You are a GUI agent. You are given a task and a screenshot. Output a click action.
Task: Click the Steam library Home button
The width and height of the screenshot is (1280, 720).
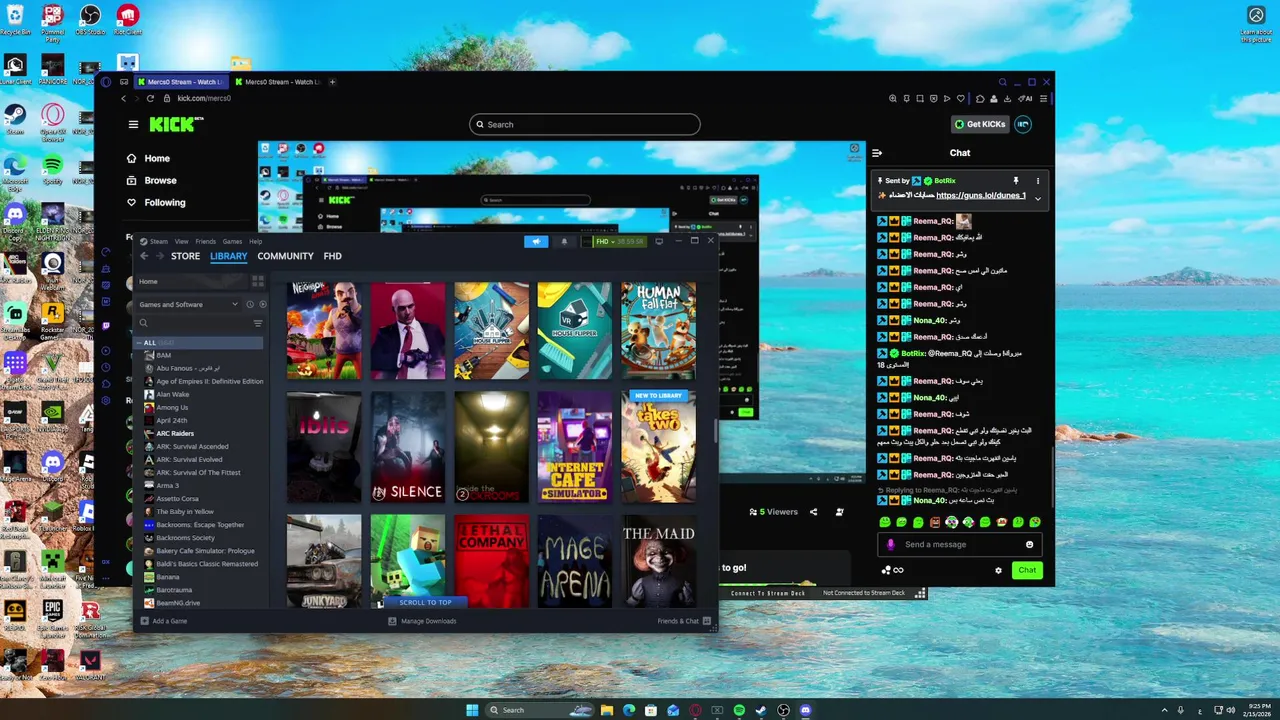click(190, 282)
